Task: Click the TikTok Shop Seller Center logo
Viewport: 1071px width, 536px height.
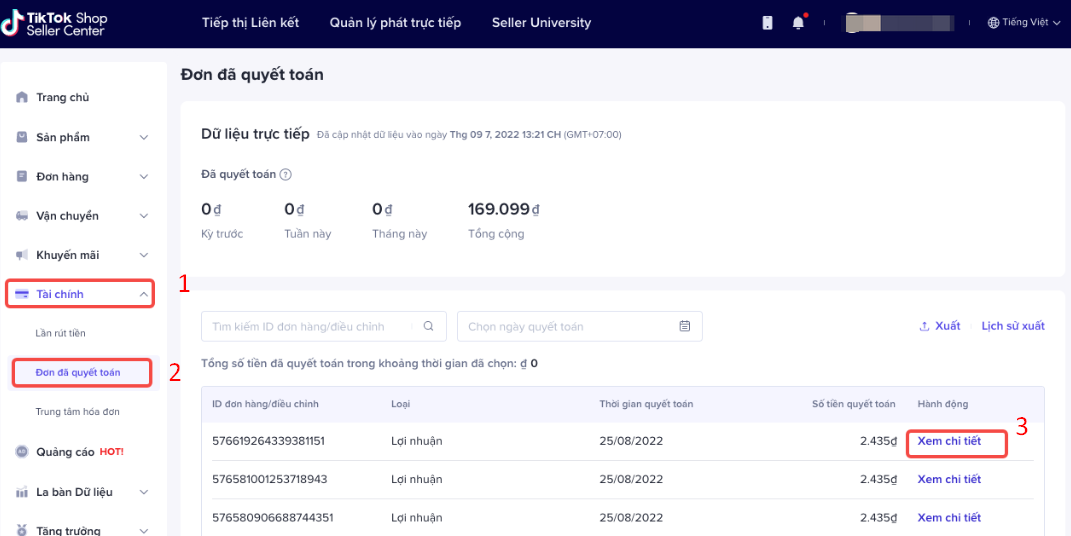Action: 54,23
